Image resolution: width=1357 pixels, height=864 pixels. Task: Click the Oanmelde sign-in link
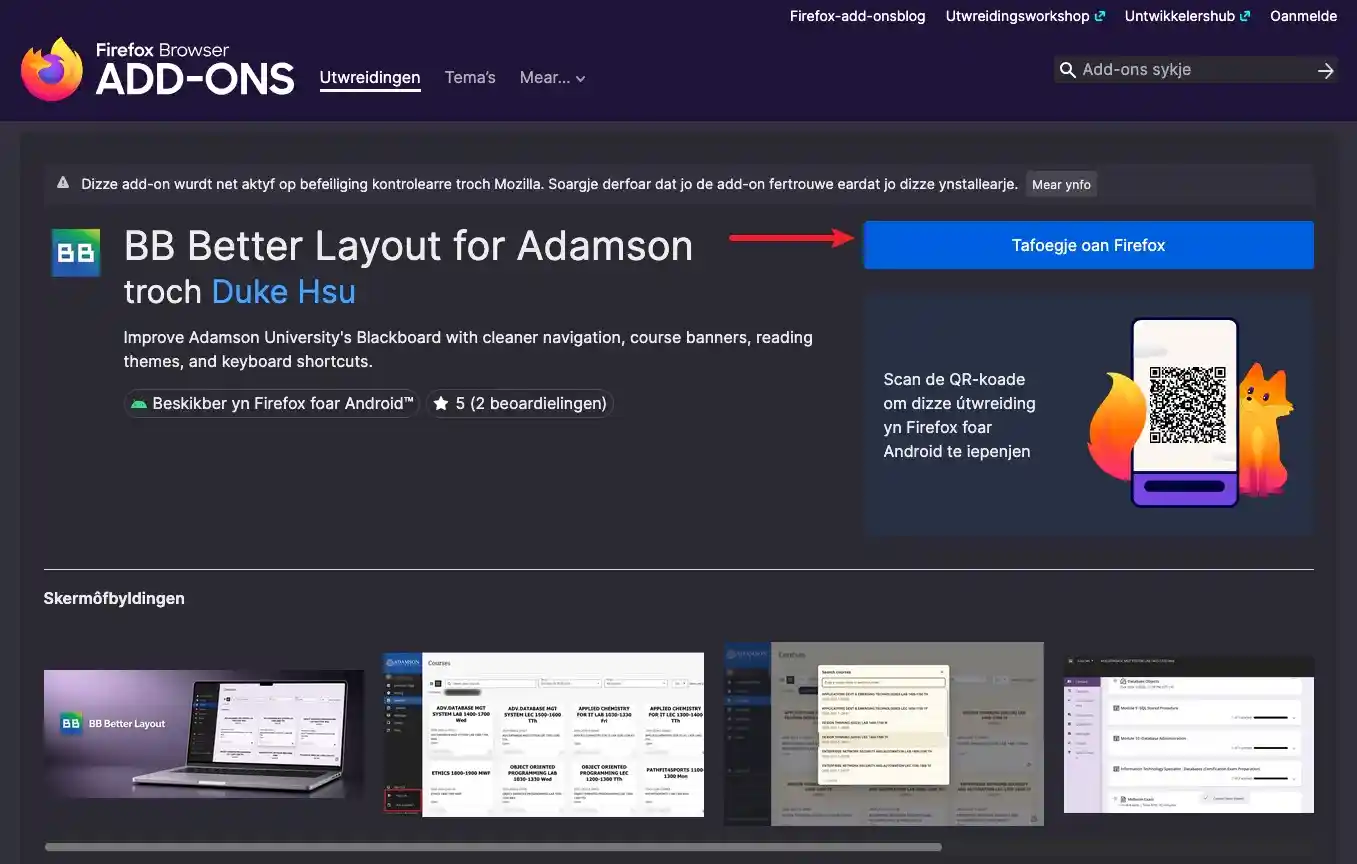[x=1303, y=16]
